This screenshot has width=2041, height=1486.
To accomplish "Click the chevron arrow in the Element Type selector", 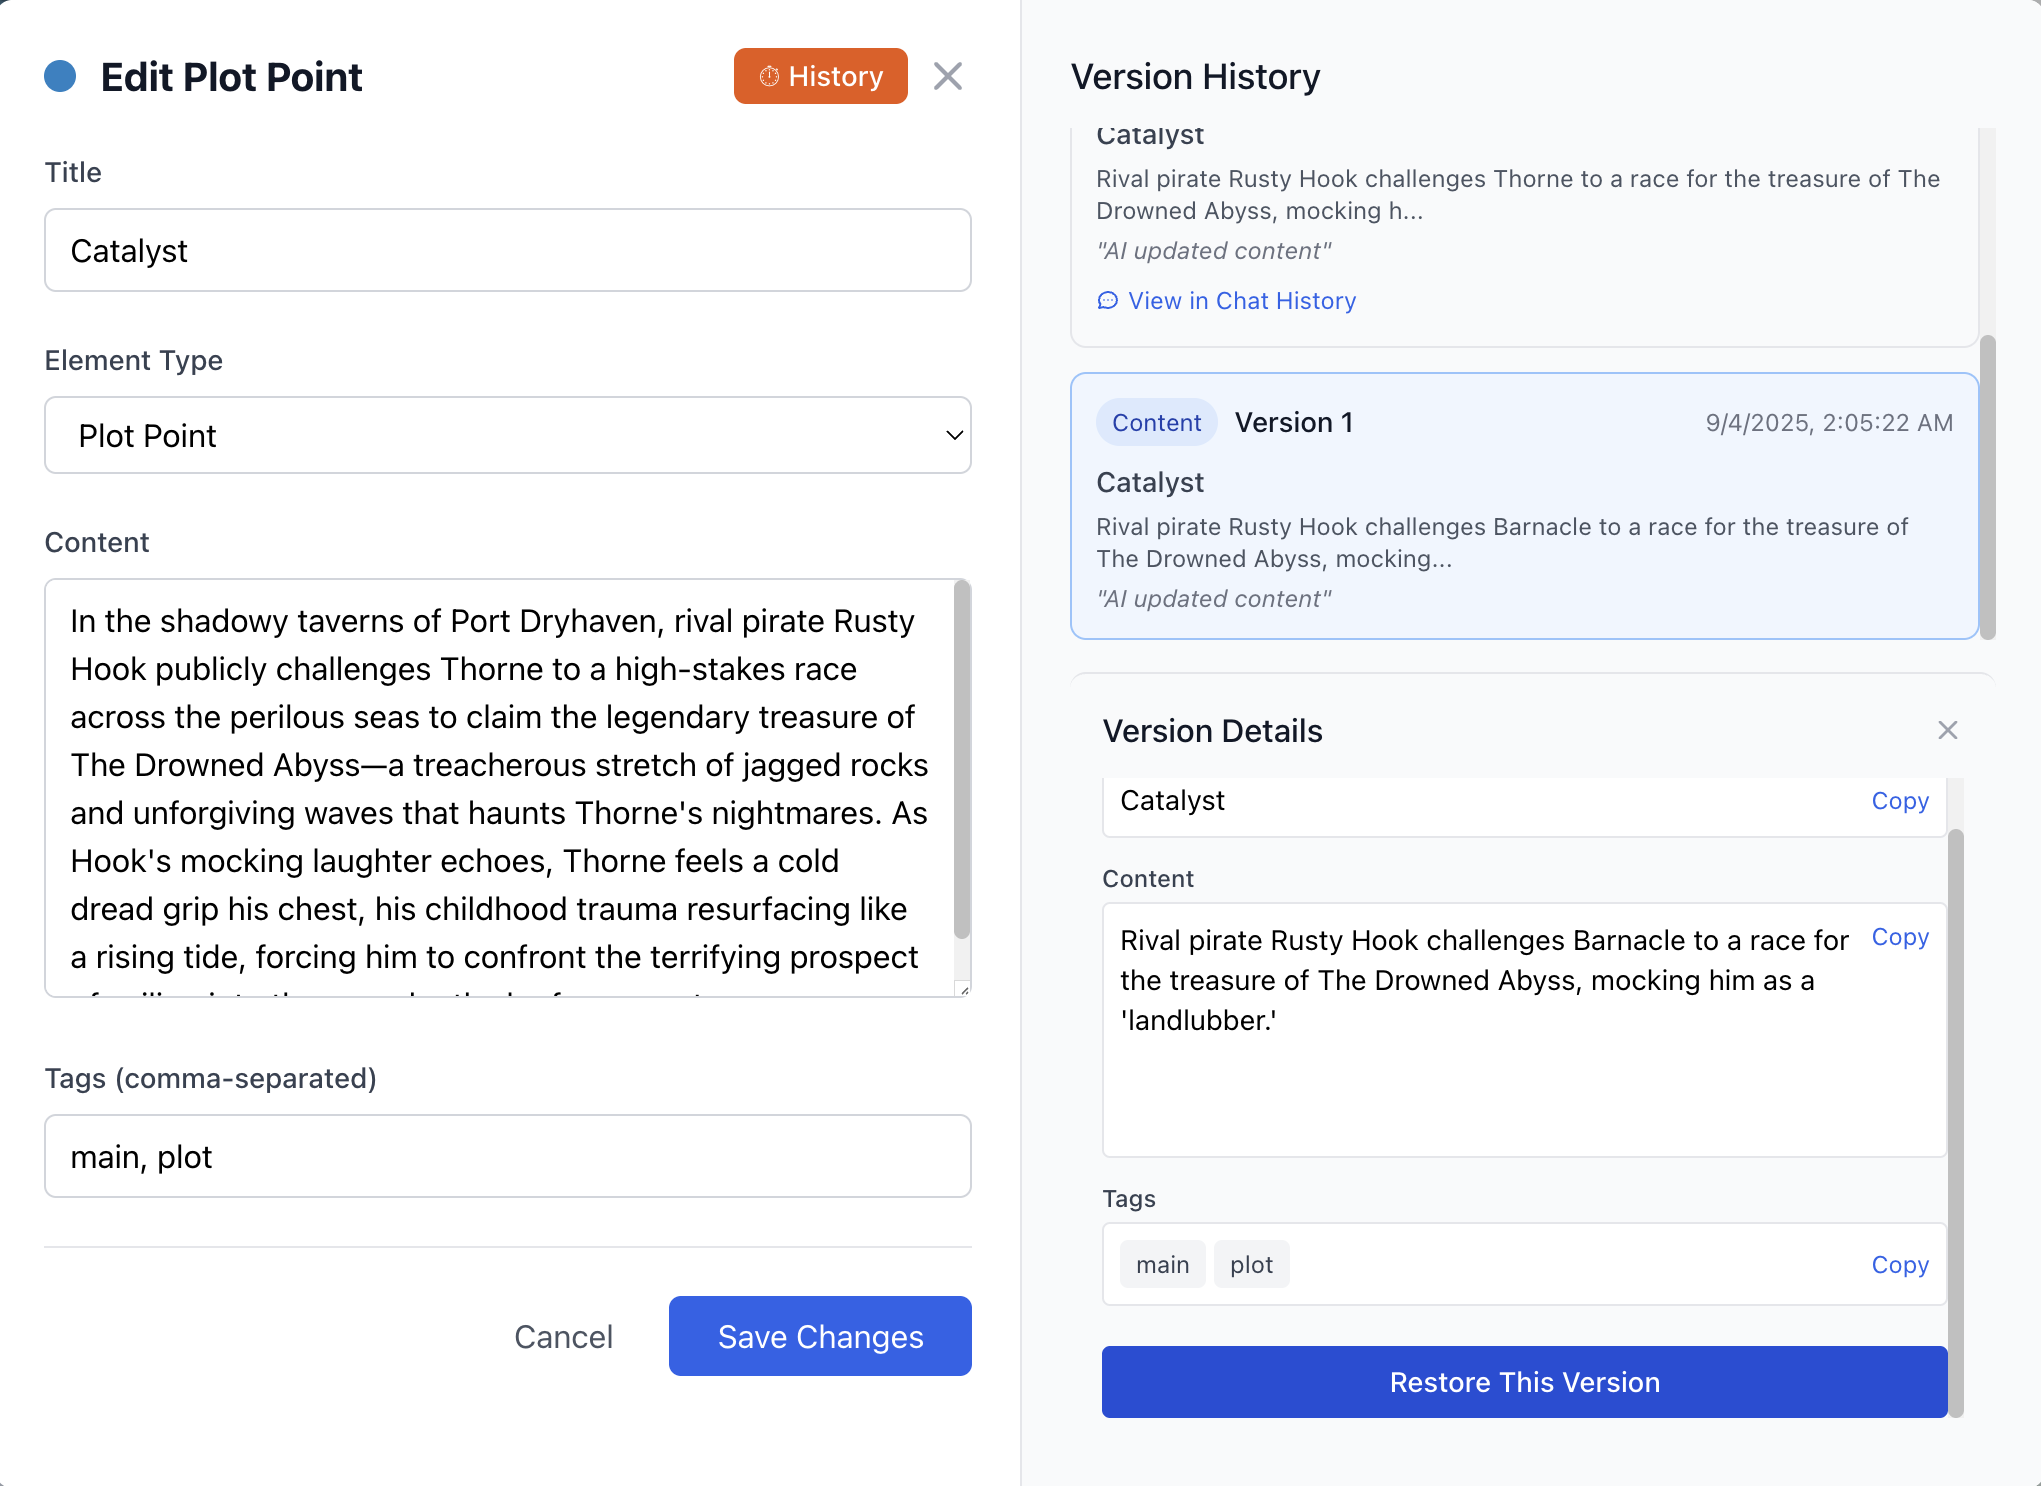I will 952,435.
